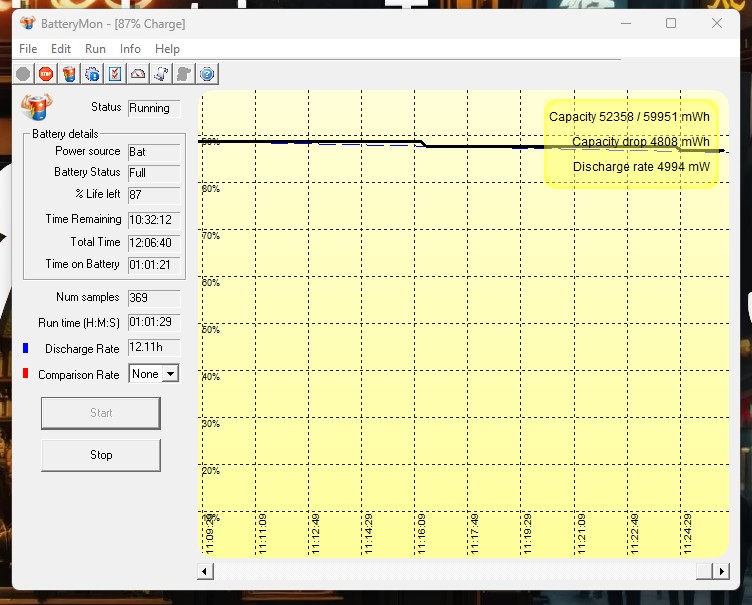
Task: Click the Capacity drop 4808 mWh text
Action: click(x=641, y=142)
